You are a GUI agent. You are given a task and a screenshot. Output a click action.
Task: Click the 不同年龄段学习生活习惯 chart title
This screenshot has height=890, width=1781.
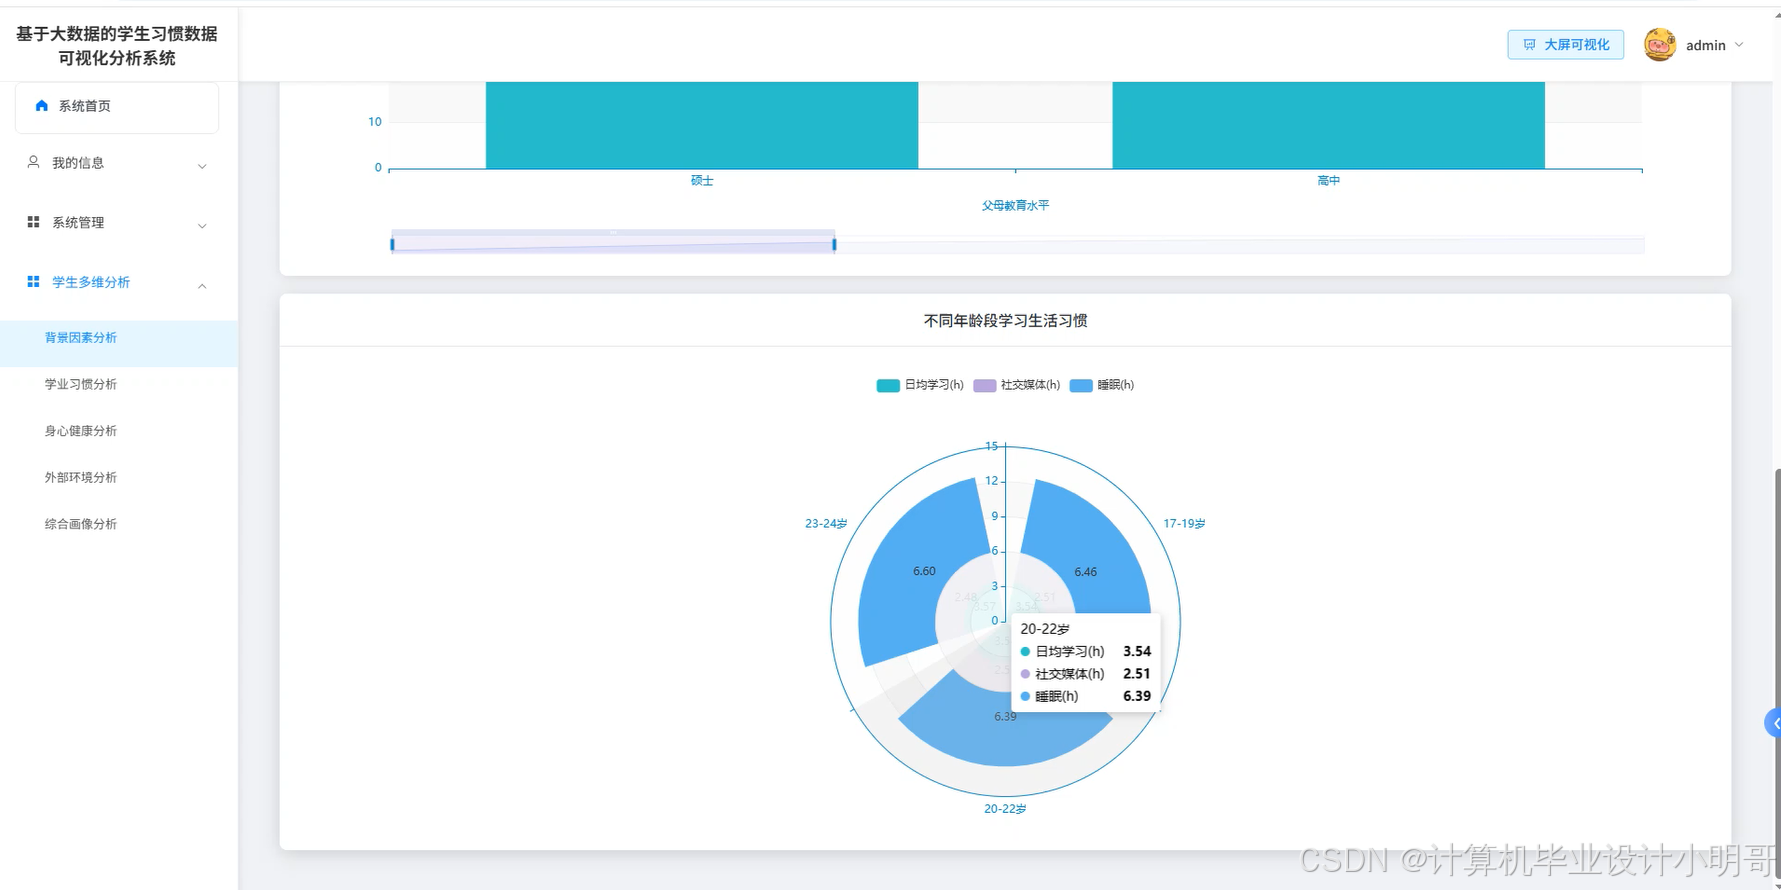pyautogui.click(x=1005, y=321)
